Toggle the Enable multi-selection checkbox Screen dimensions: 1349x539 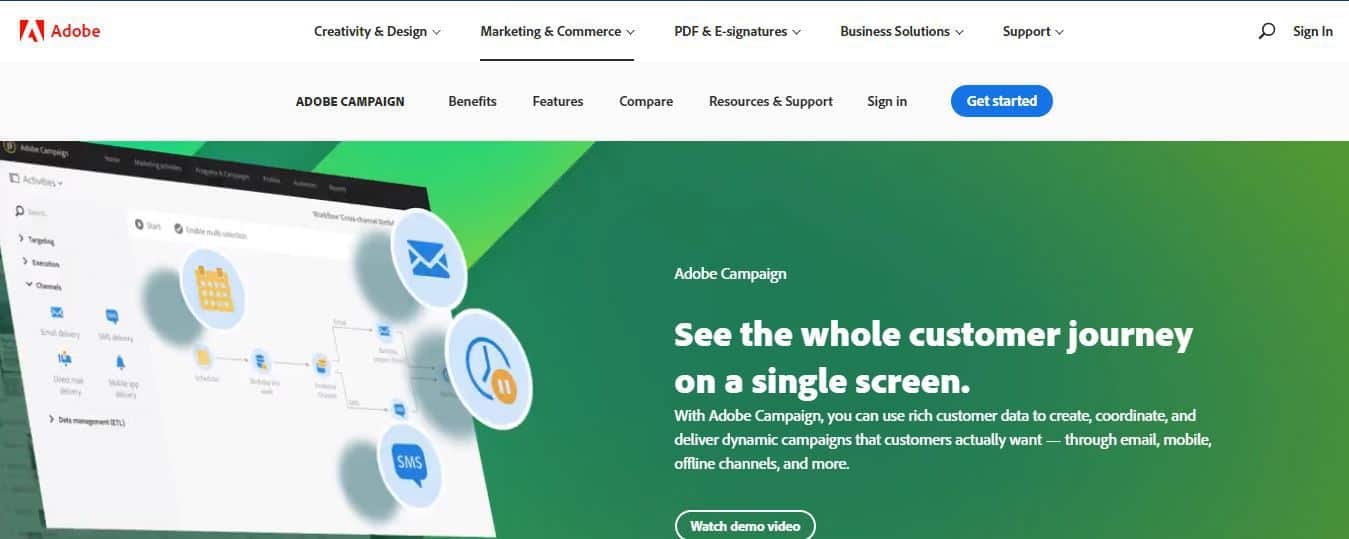click(178, 229)
